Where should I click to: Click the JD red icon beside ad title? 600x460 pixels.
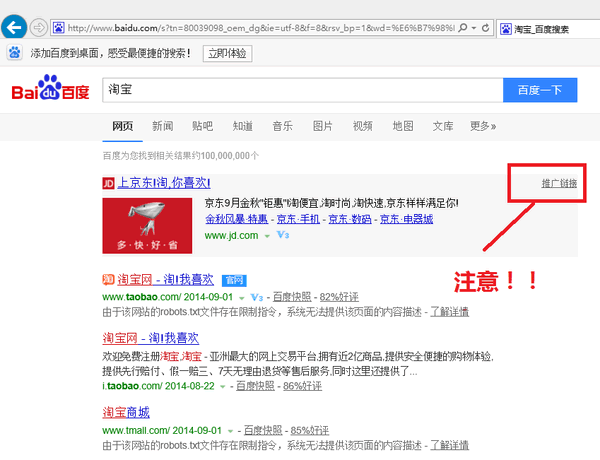coord(108,183)
